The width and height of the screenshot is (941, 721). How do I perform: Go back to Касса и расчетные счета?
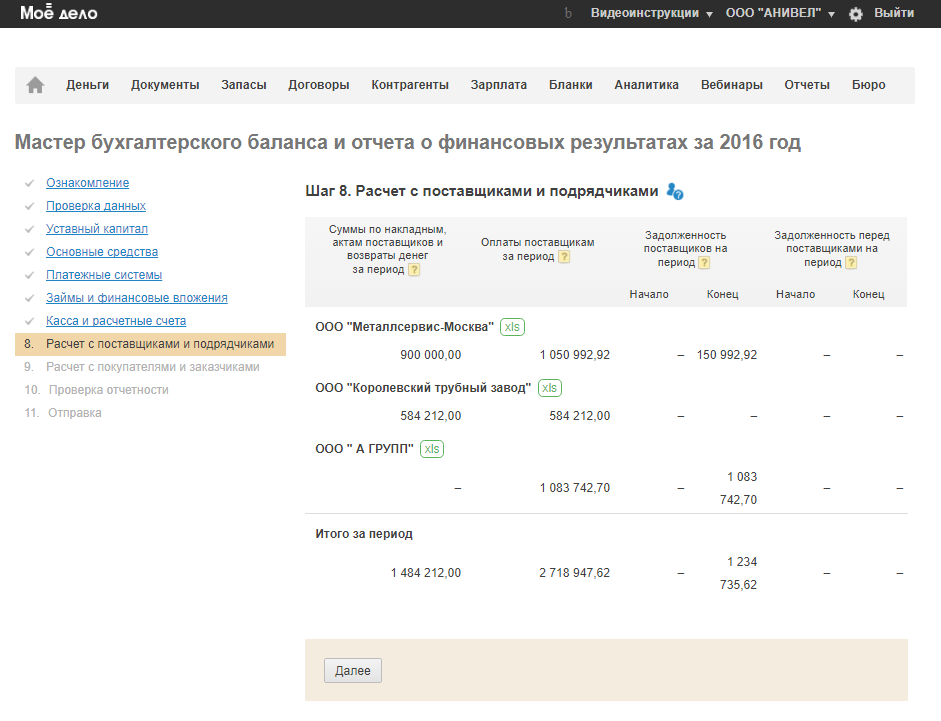pyautogui.click(x=116, y=321)
